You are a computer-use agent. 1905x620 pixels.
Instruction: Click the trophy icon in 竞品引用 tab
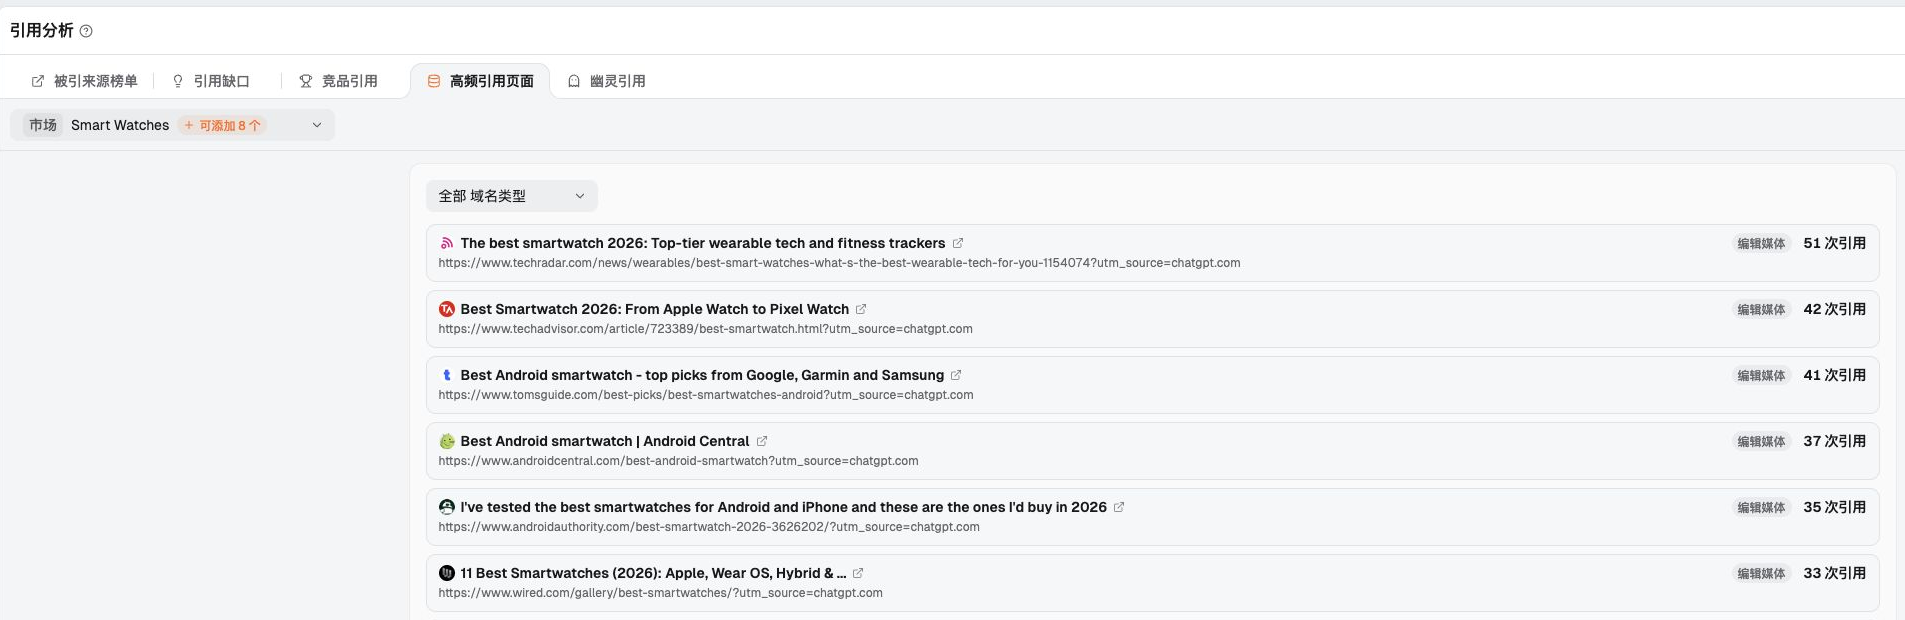coord(306,81)
